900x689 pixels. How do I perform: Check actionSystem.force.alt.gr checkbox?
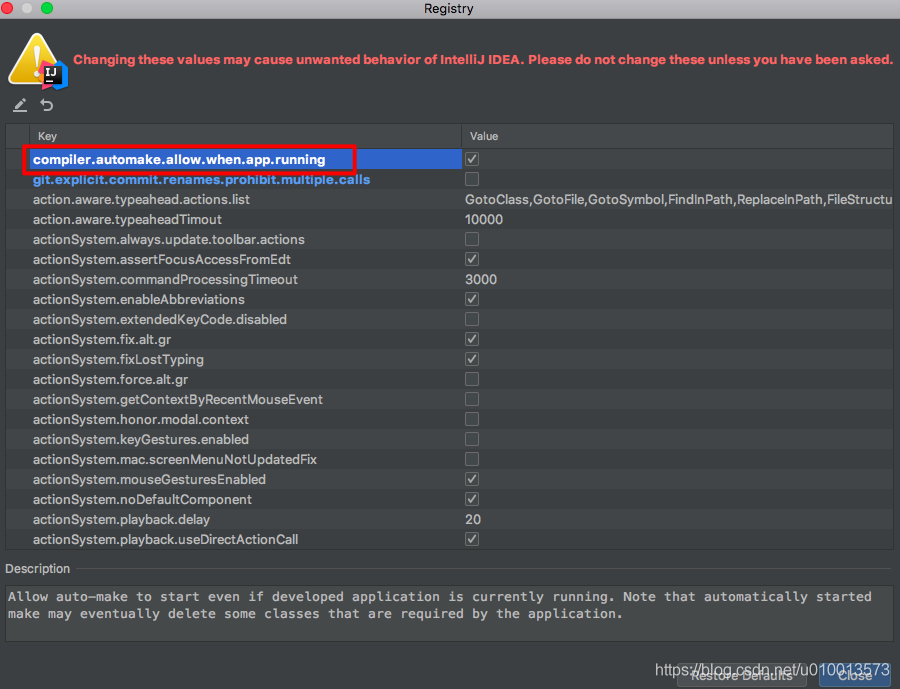pos(472,379)
